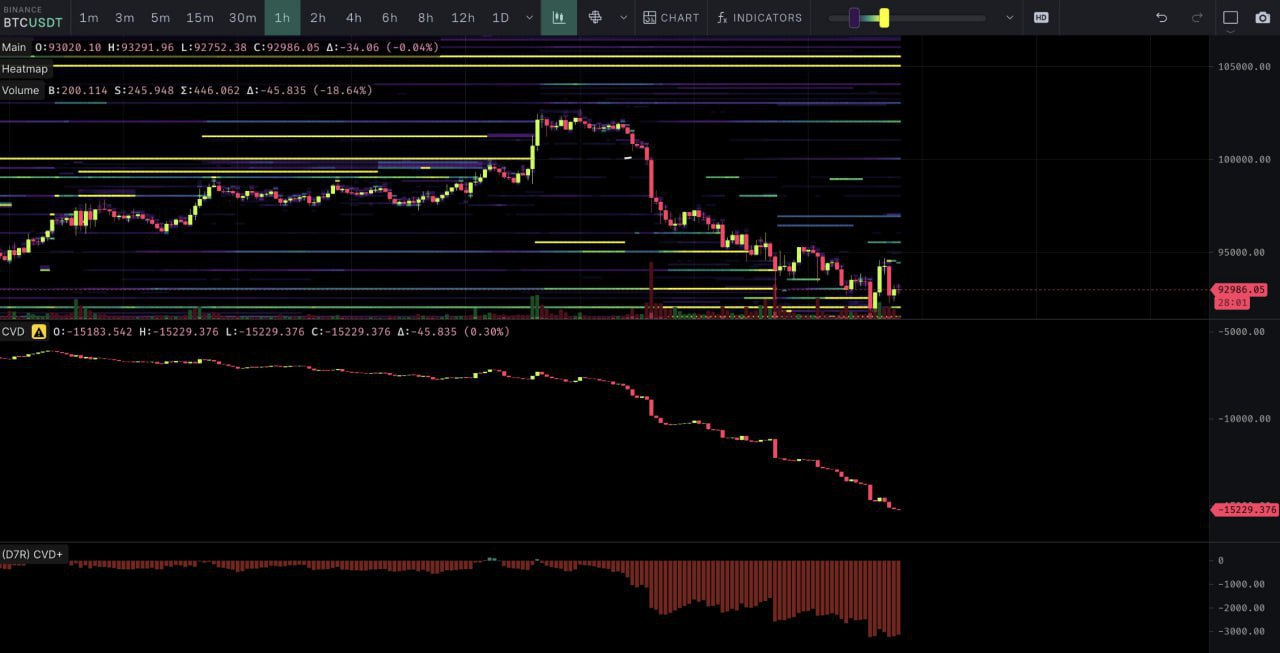Adjust the heatmap intensity slider handle
1280x653 pixels.
(x=884, y=17)
